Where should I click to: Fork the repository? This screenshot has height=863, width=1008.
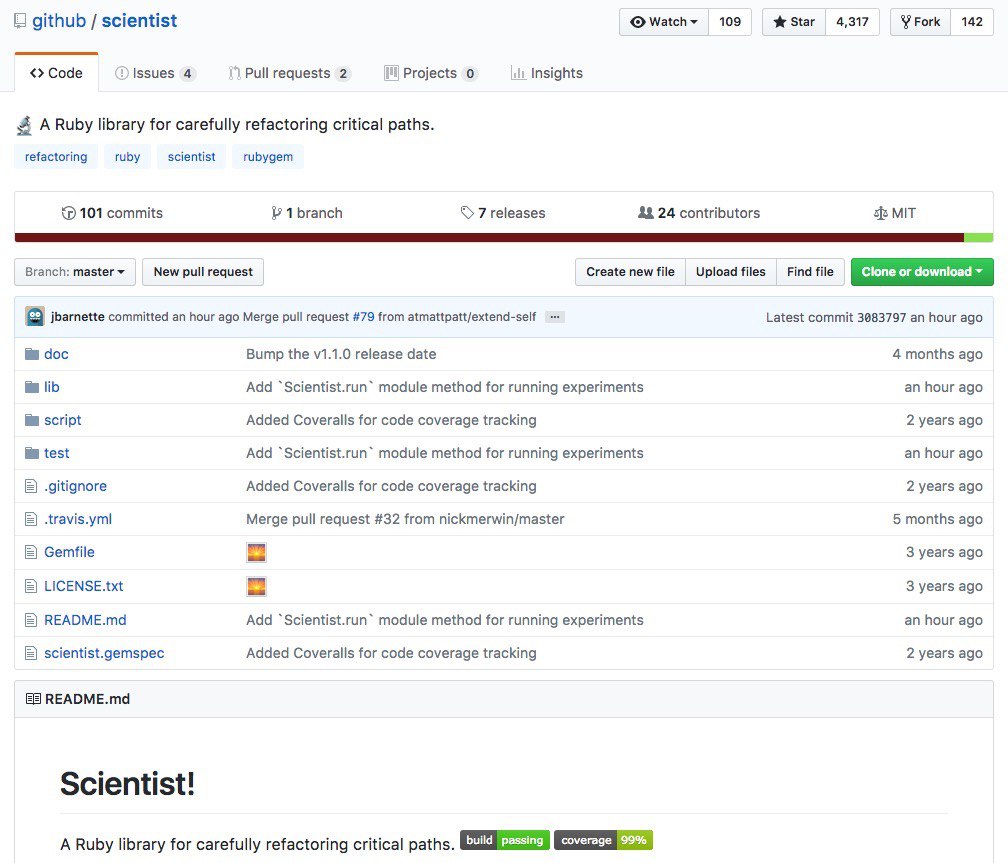pos(921,22)
